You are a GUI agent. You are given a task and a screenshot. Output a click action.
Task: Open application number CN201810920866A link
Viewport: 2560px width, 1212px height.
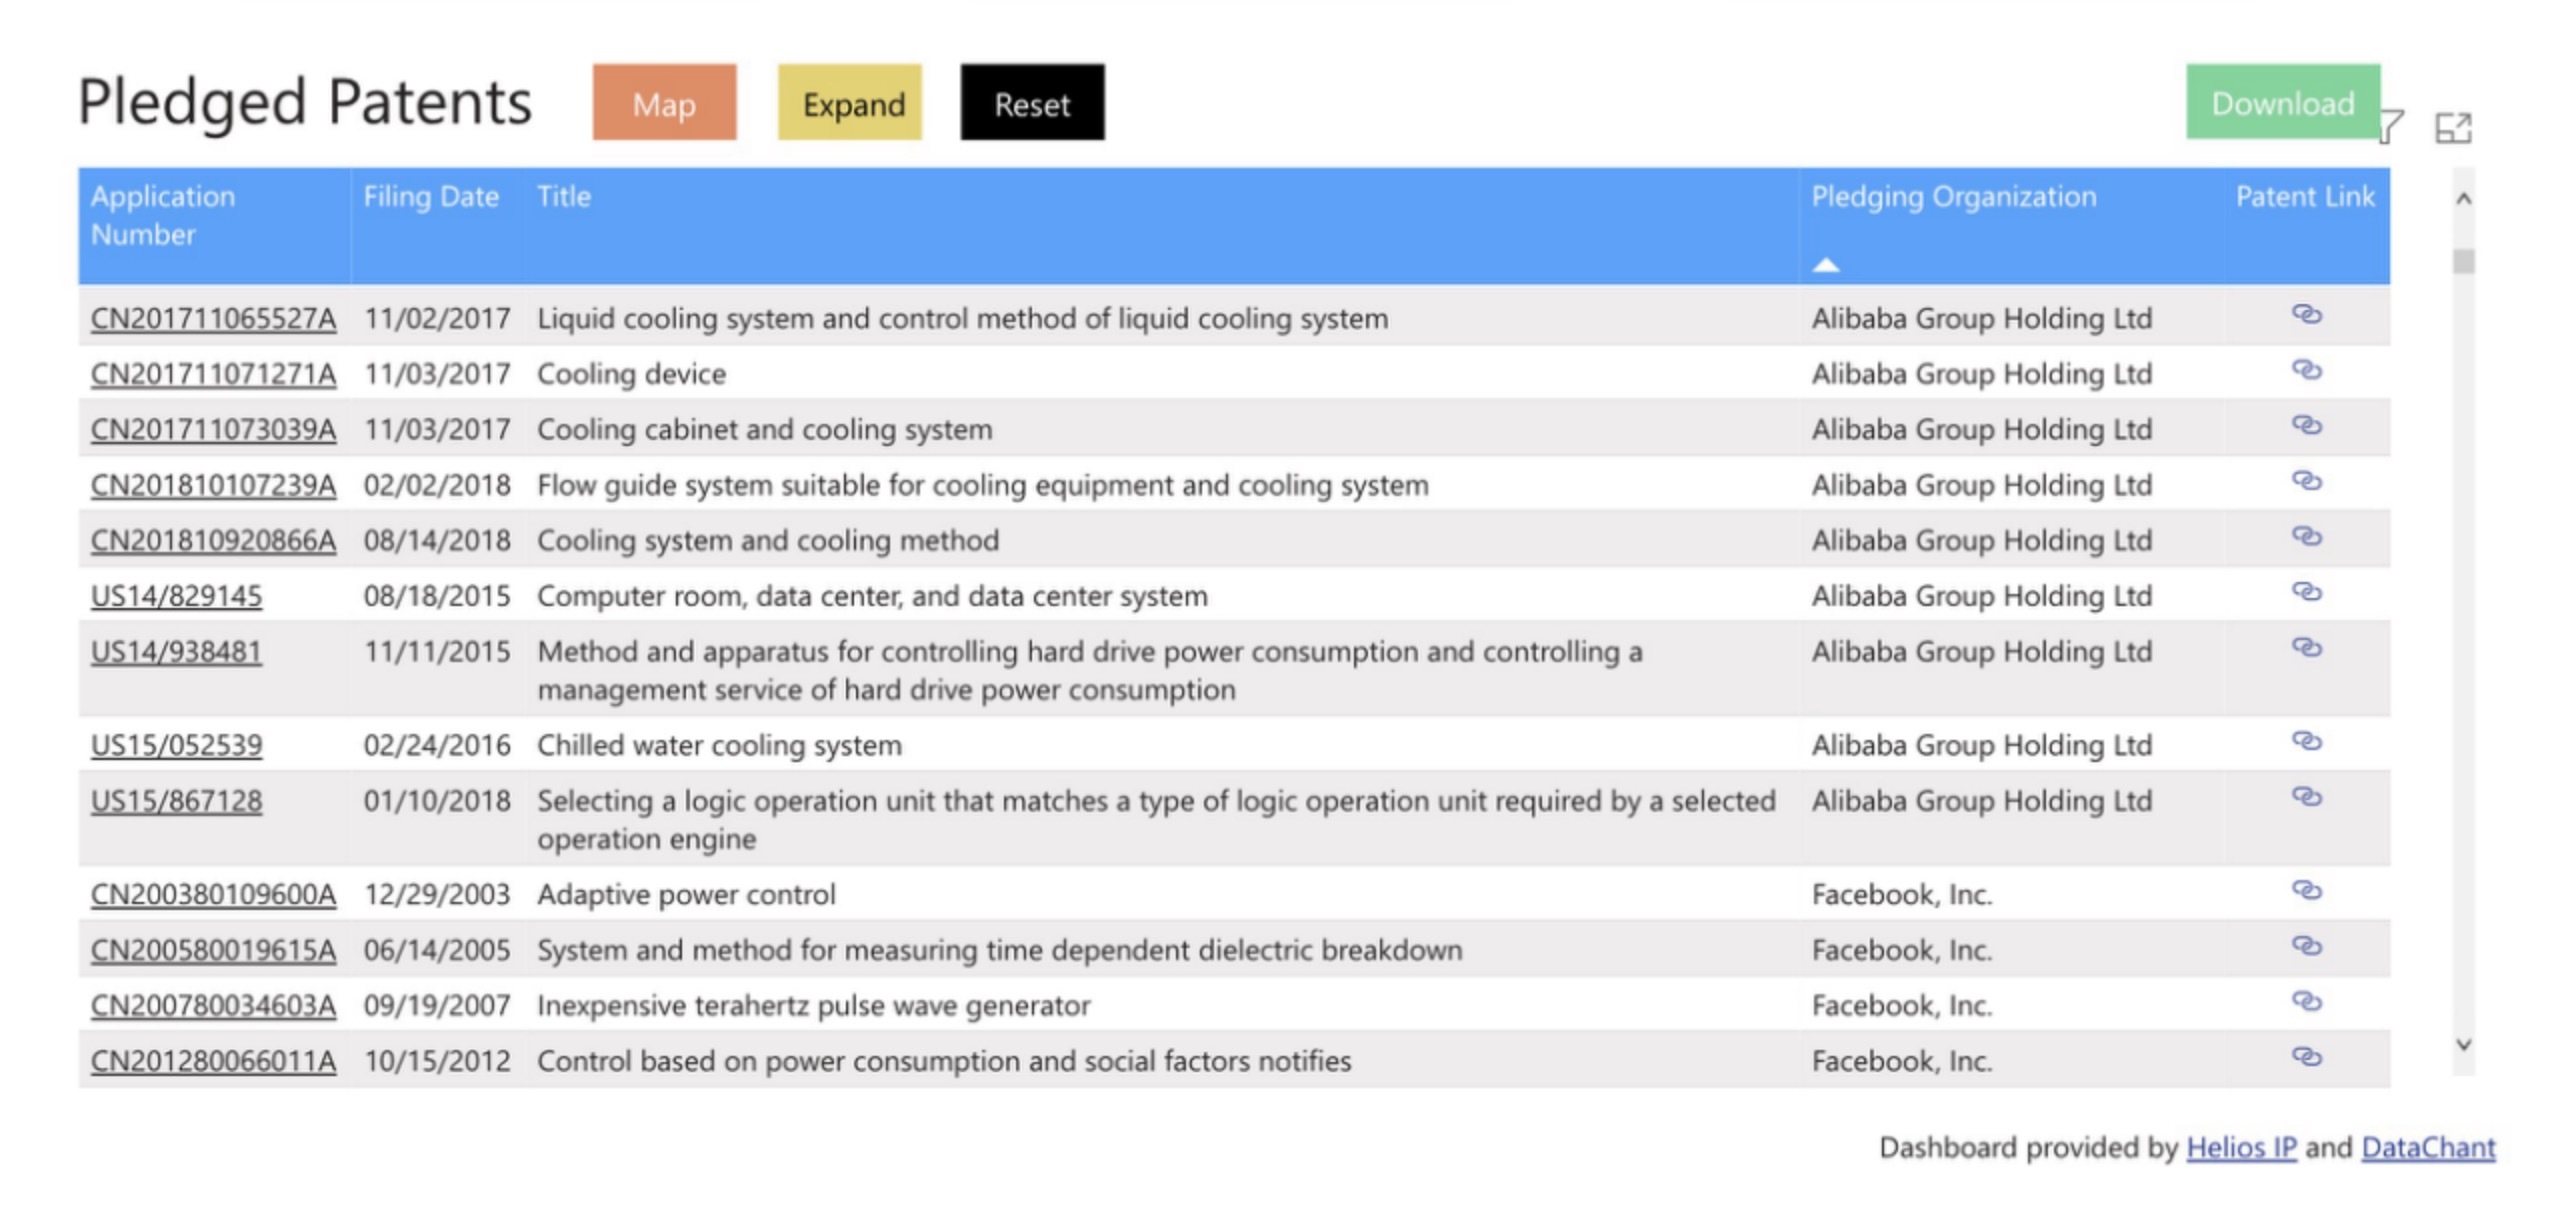tap(213, 541)
